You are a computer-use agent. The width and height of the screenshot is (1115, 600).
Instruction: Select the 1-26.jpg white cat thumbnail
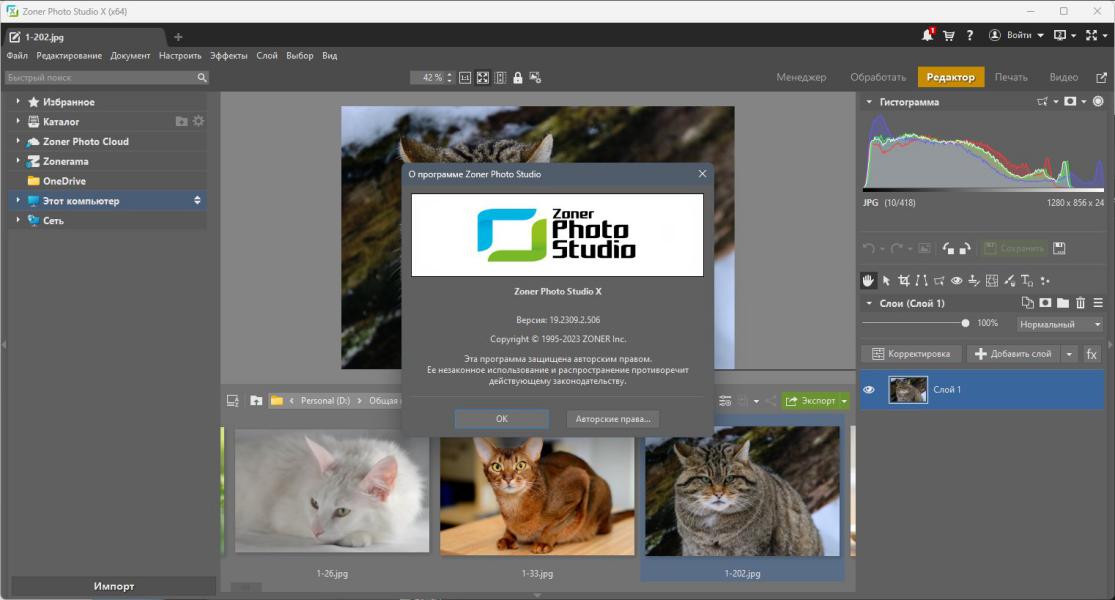point(332,491)
